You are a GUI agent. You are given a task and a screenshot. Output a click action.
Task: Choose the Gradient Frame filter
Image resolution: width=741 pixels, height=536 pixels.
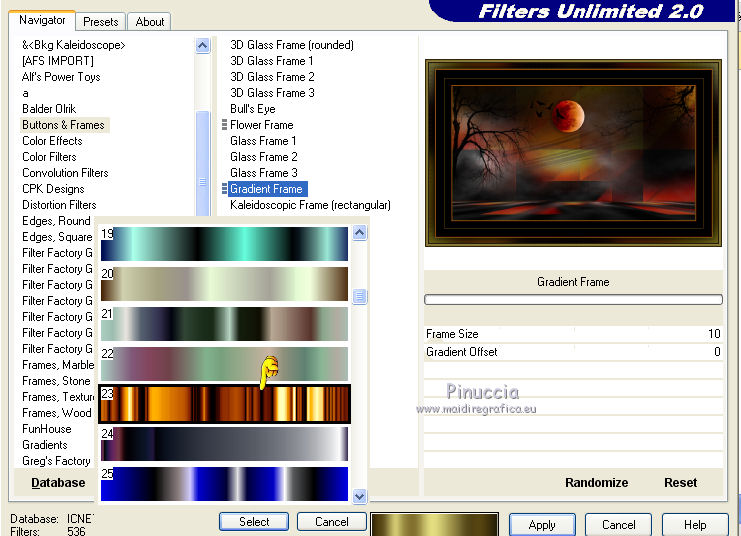(x=266, y=189)
